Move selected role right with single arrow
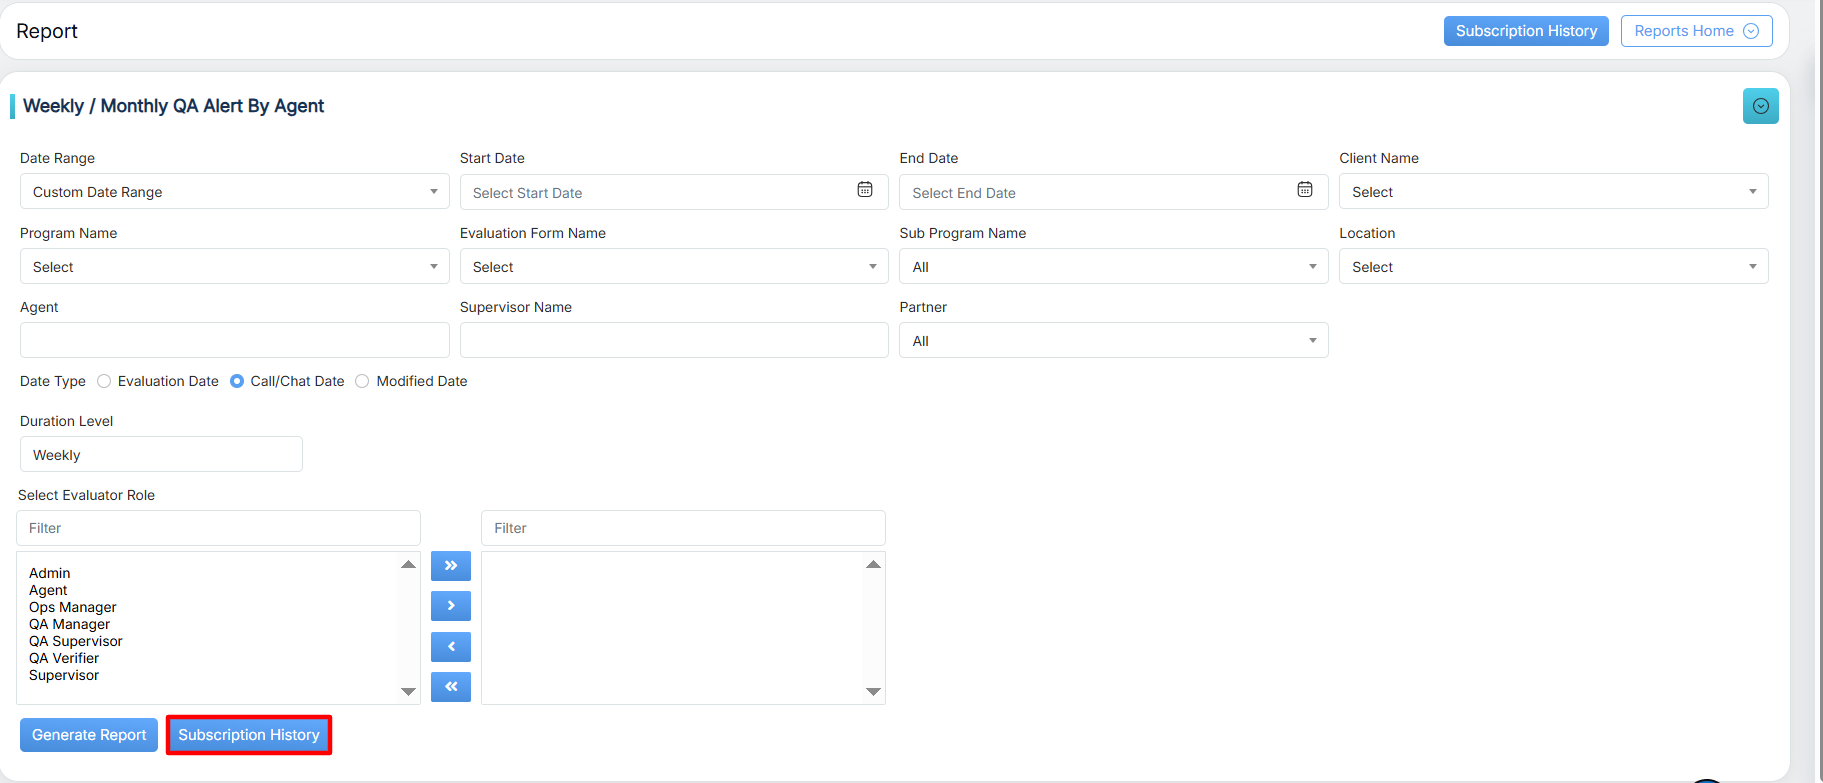1823x783 pixels. (451, 606)
